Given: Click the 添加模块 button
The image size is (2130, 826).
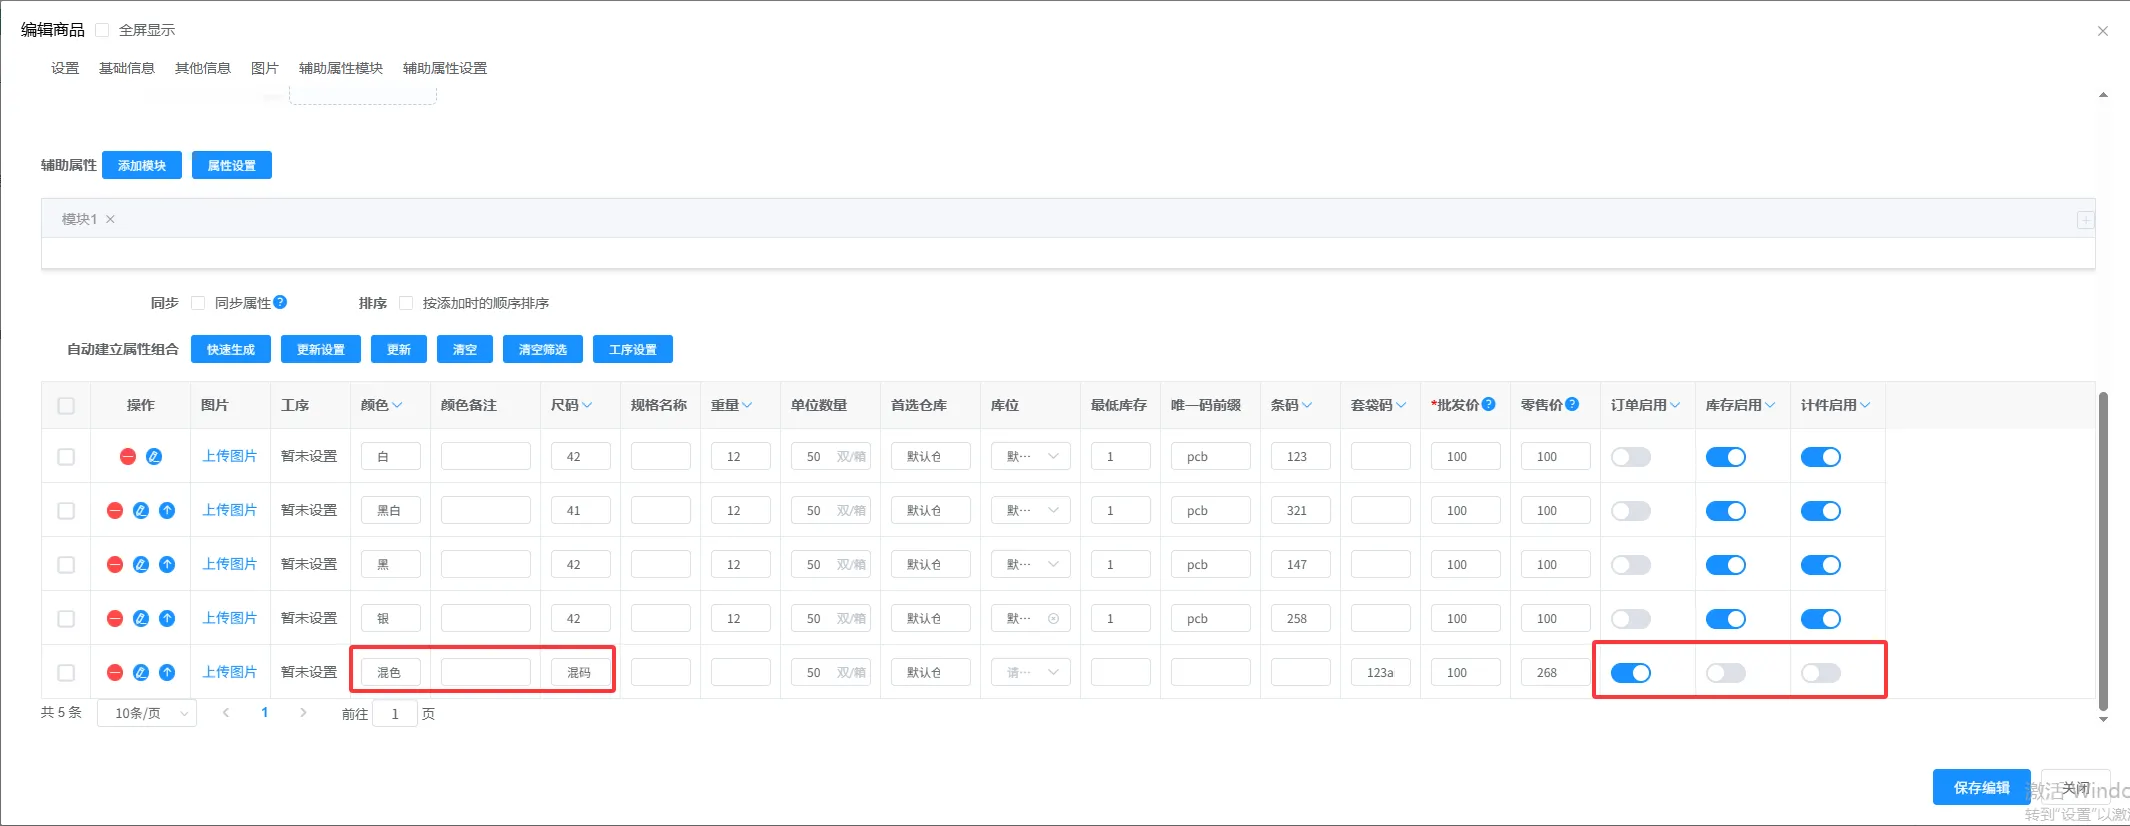Looking at the screenshot, I should coord(142,165).
